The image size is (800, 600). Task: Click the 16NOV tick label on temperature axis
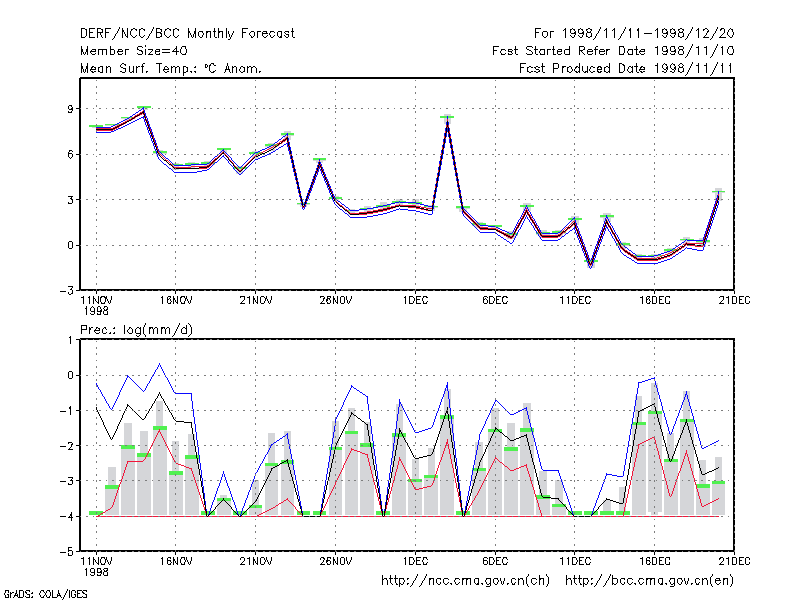click(176, 301)
